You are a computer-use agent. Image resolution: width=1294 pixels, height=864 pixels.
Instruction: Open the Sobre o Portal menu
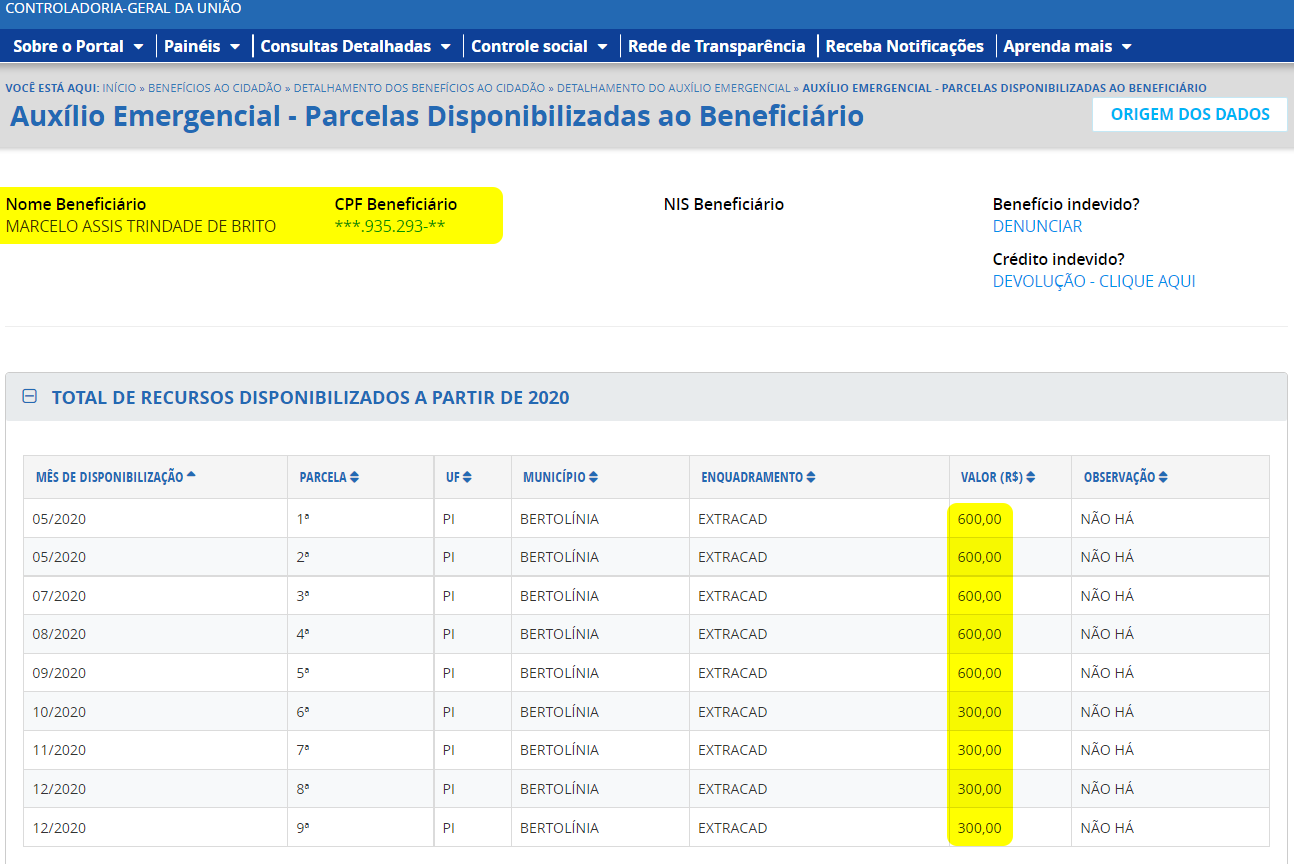pyautogui.click(x=78, y=46)
